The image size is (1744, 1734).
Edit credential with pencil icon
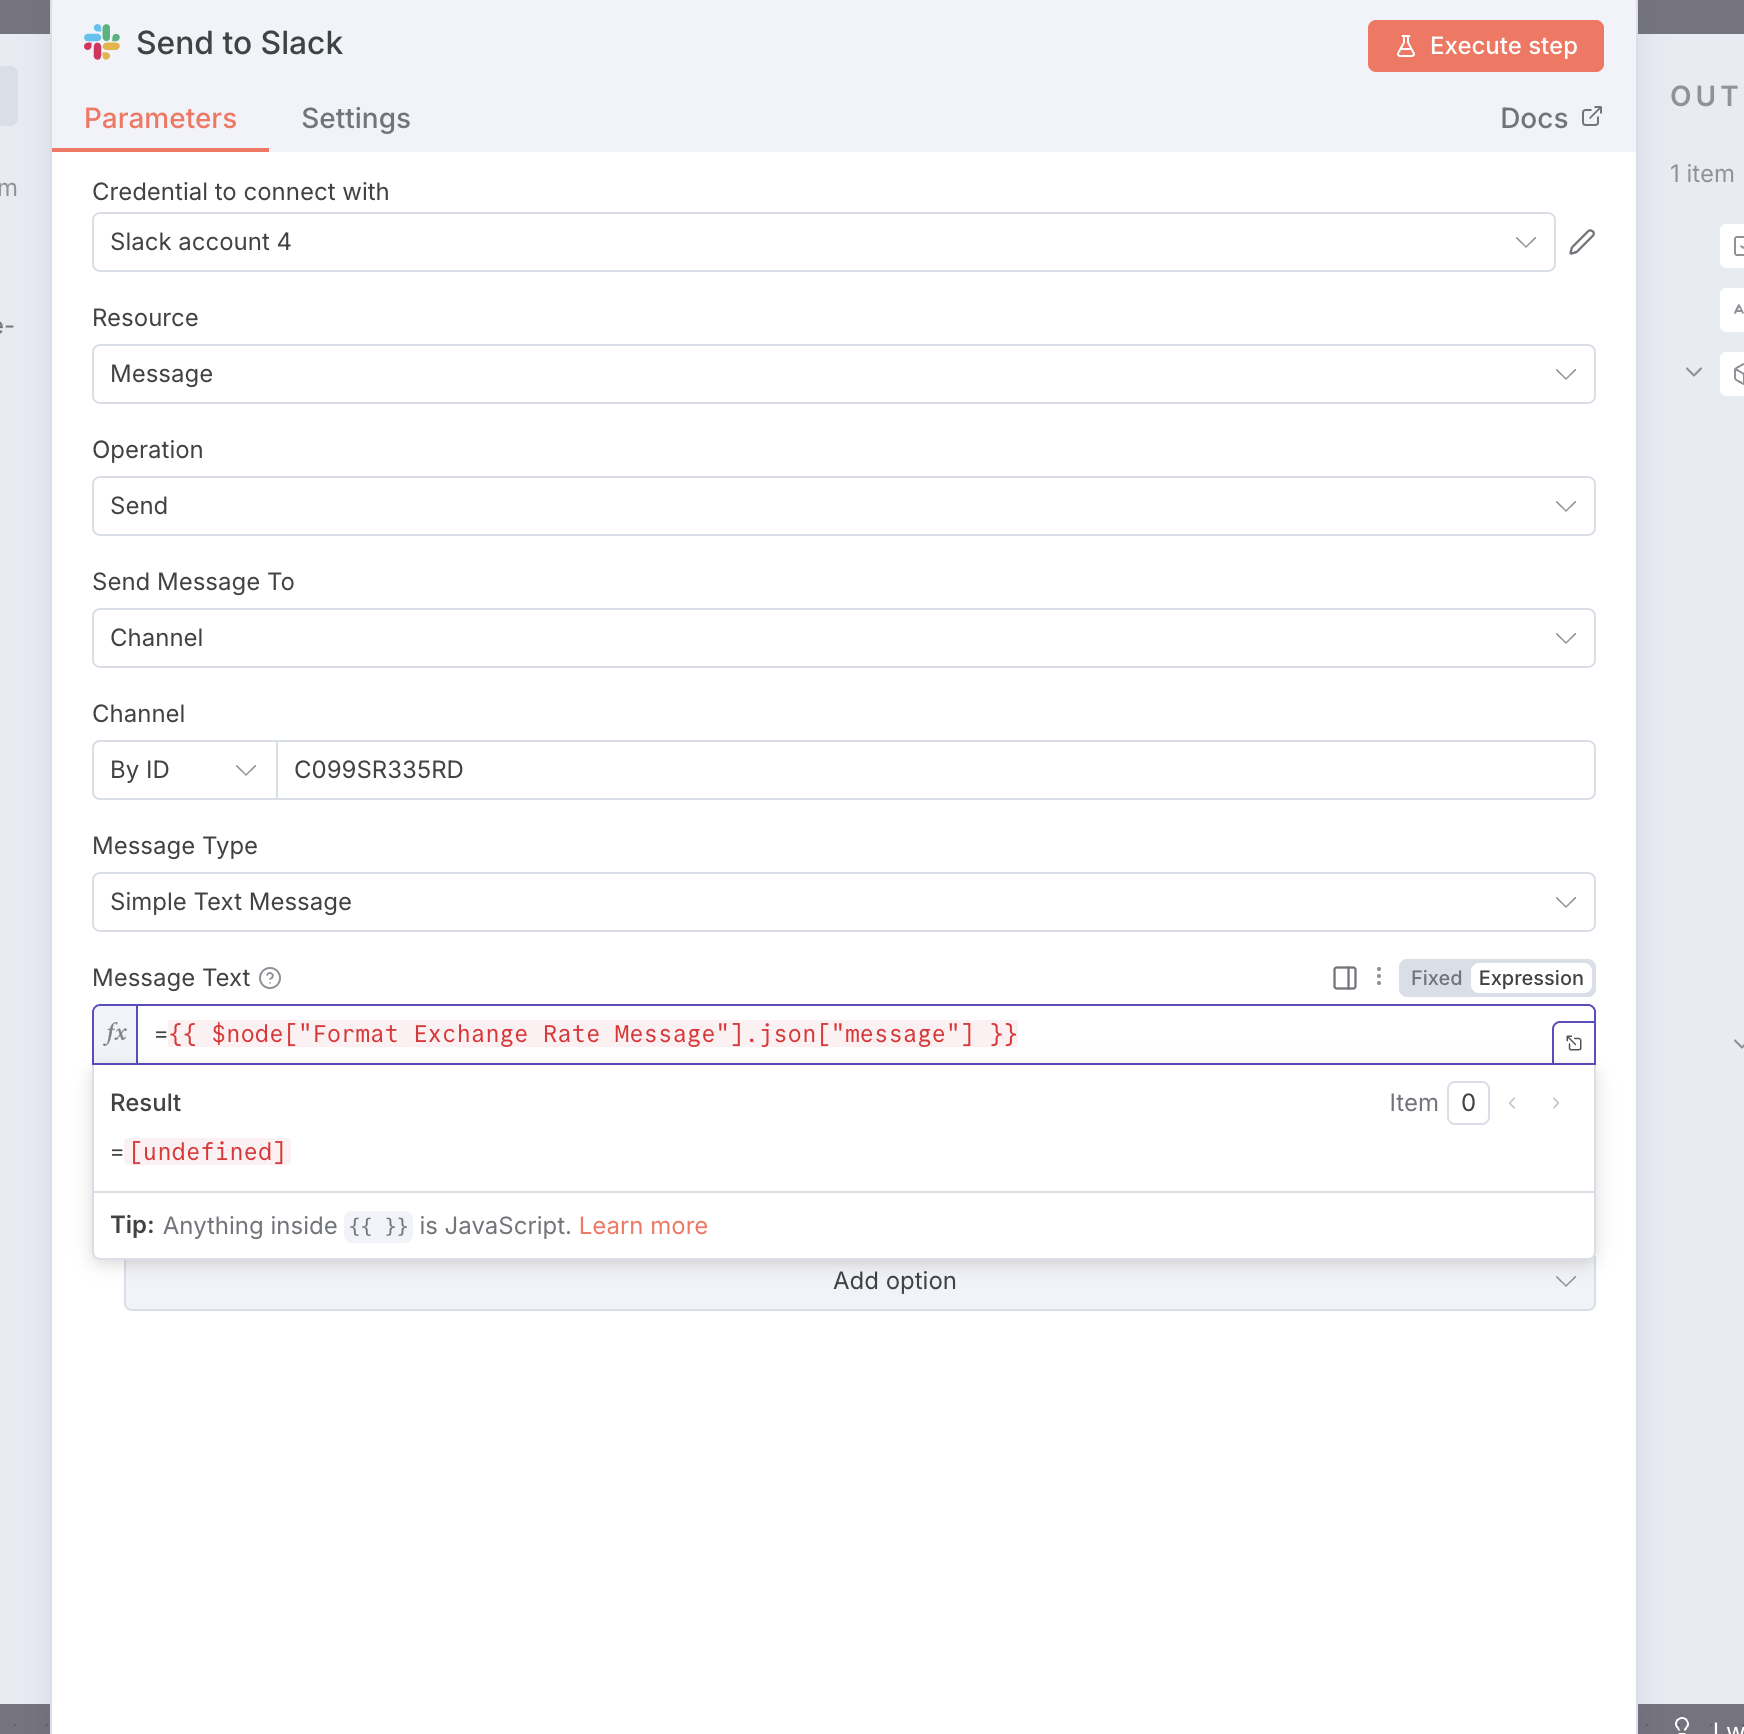[1582, 242]
